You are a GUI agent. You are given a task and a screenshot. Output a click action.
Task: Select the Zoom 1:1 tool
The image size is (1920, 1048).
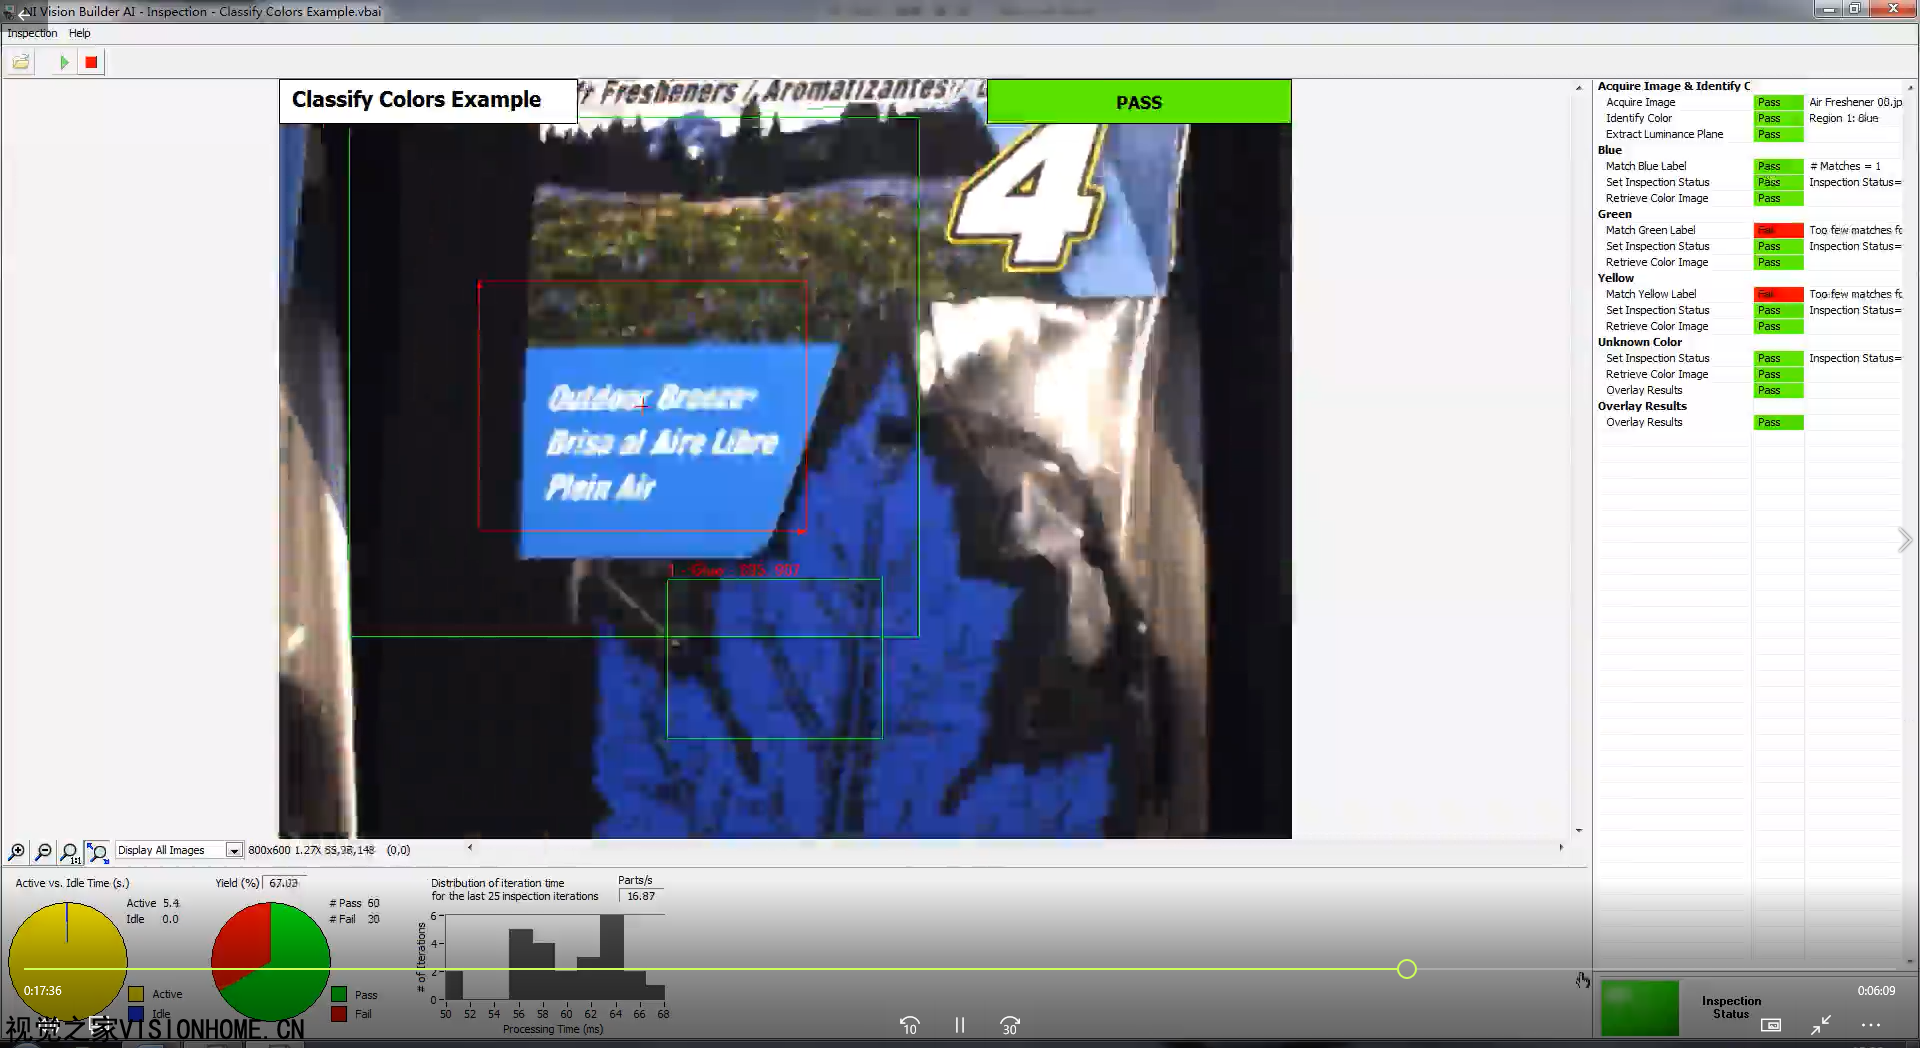(69, 851)
